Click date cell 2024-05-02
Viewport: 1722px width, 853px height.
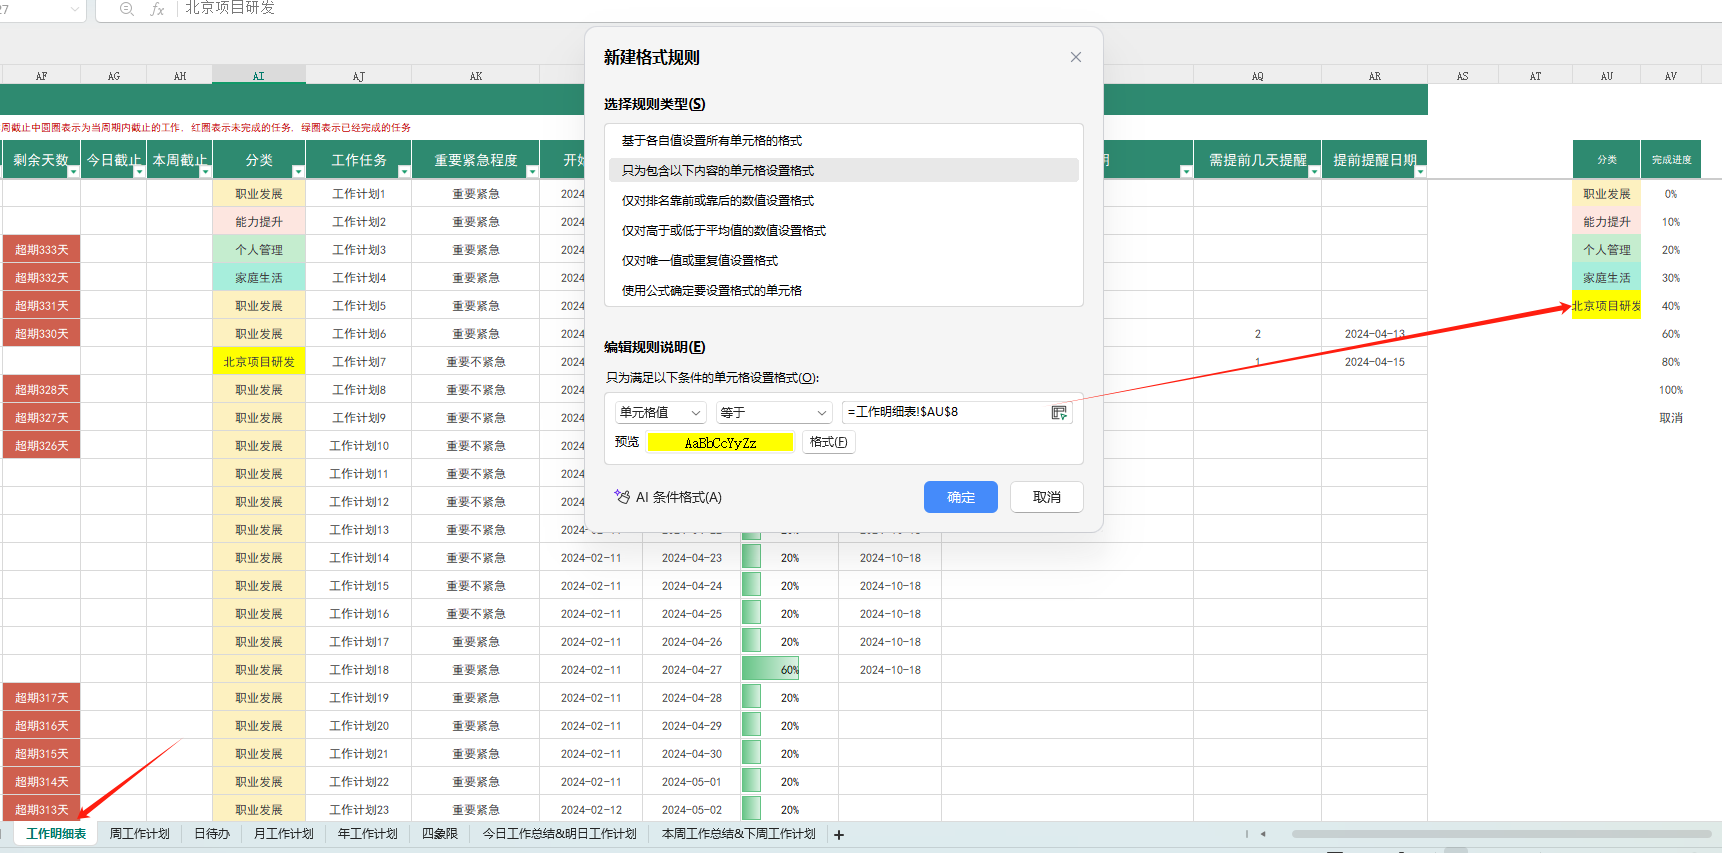point(691,810)
